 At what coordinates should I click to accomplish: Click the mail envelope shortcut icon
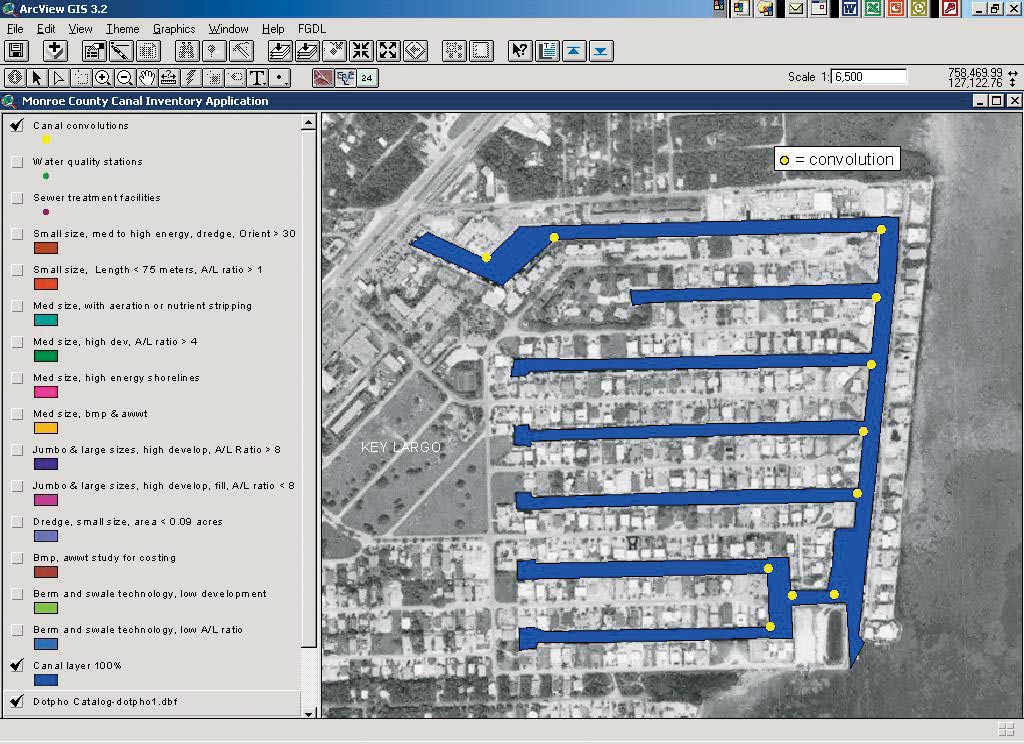click(795, 8)
